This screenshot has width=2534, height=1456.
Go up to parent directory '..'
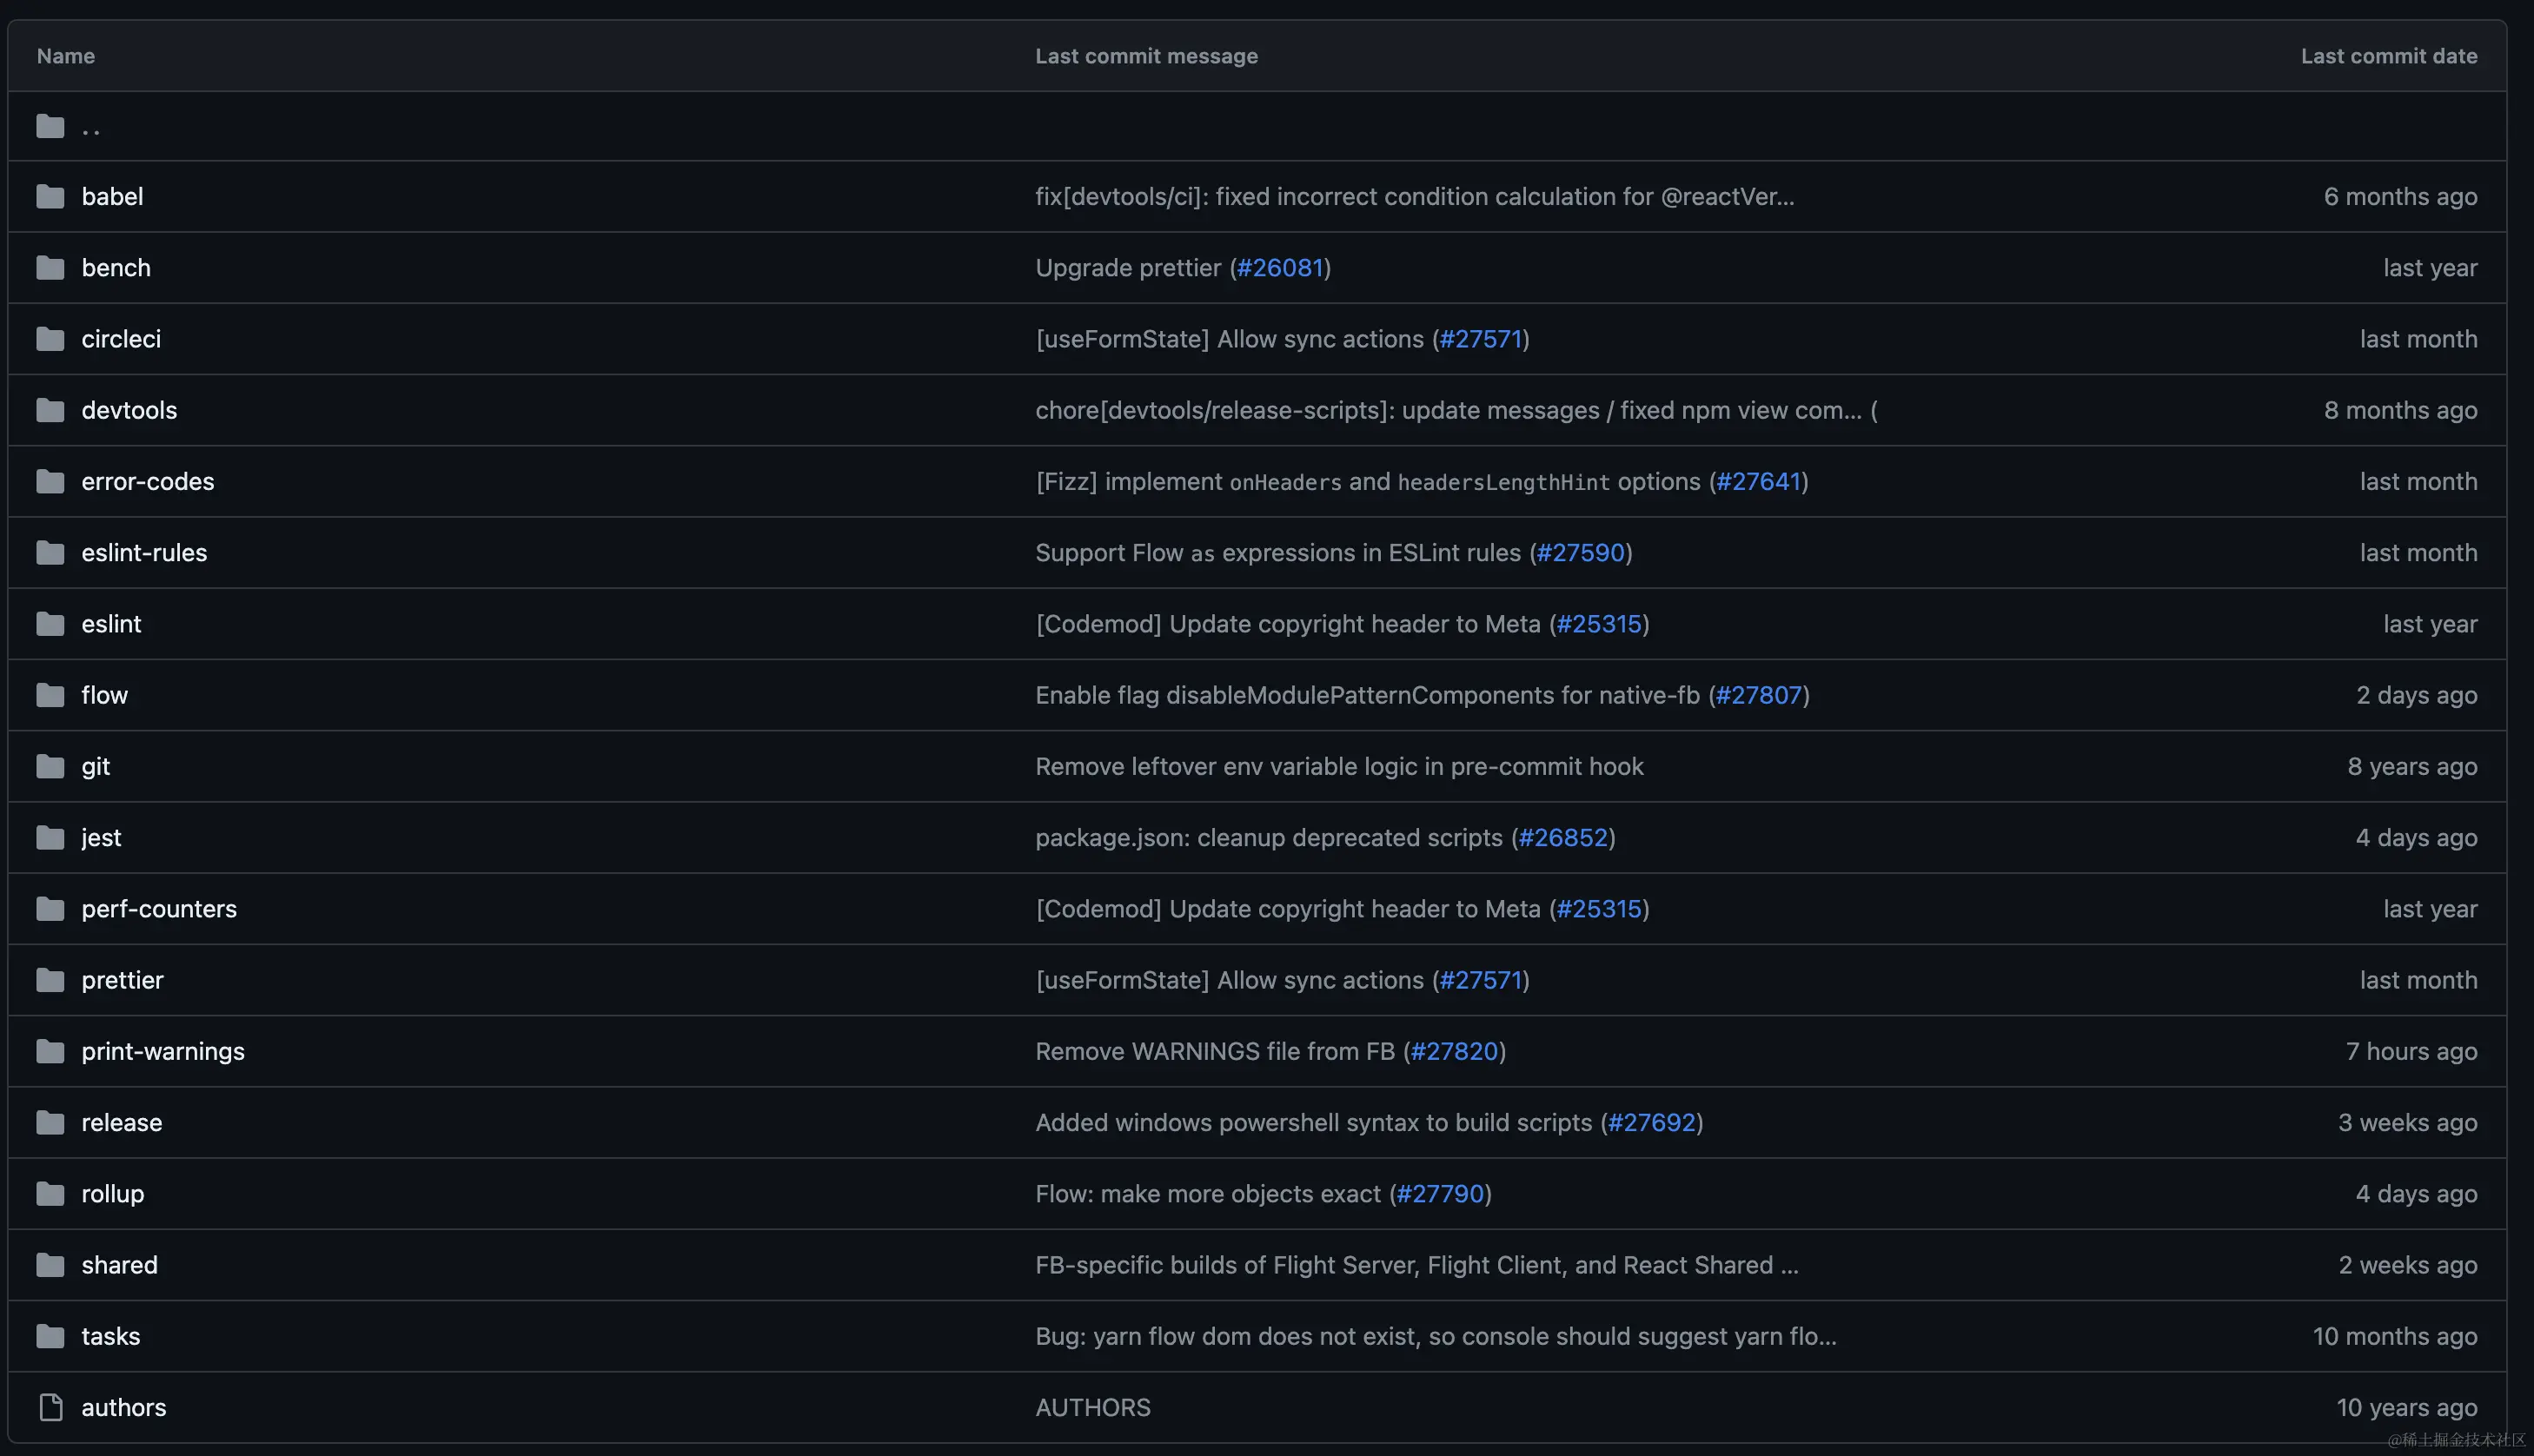pos(91,127)
